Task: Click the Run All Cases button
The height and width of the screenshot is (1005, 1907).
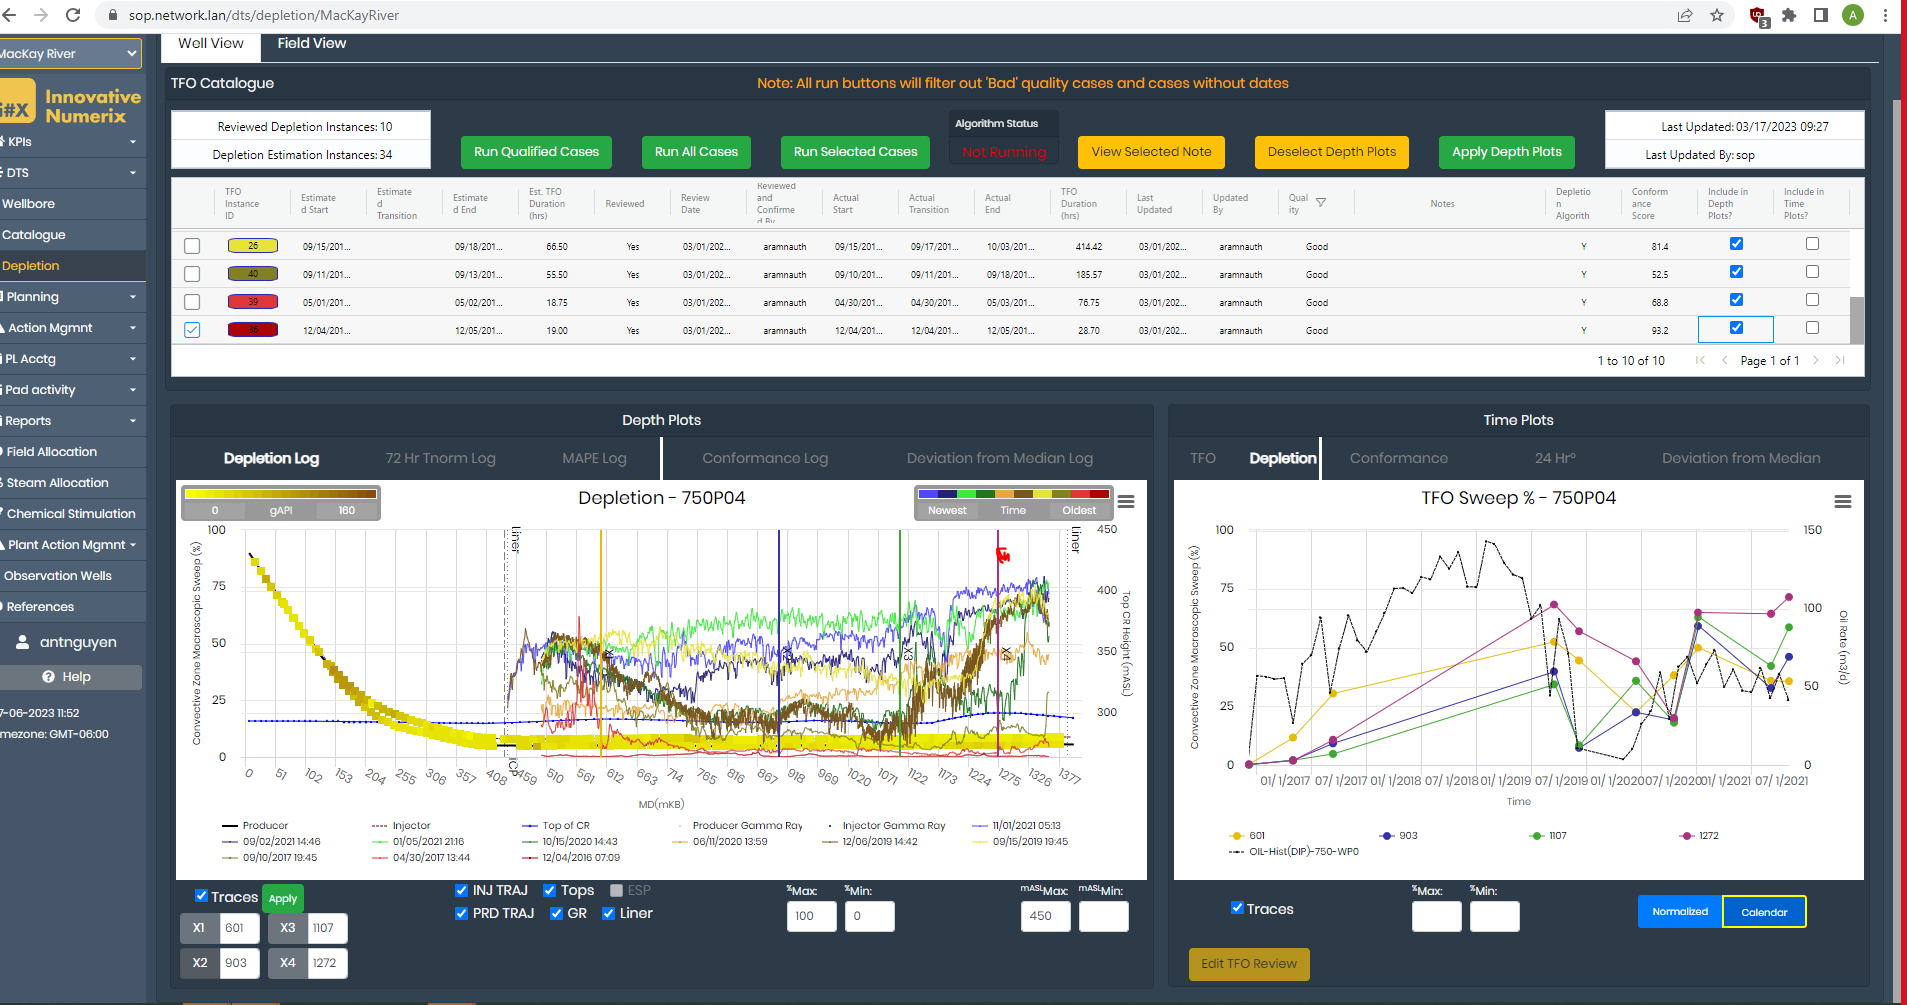Action: click(x=695, y=152)
